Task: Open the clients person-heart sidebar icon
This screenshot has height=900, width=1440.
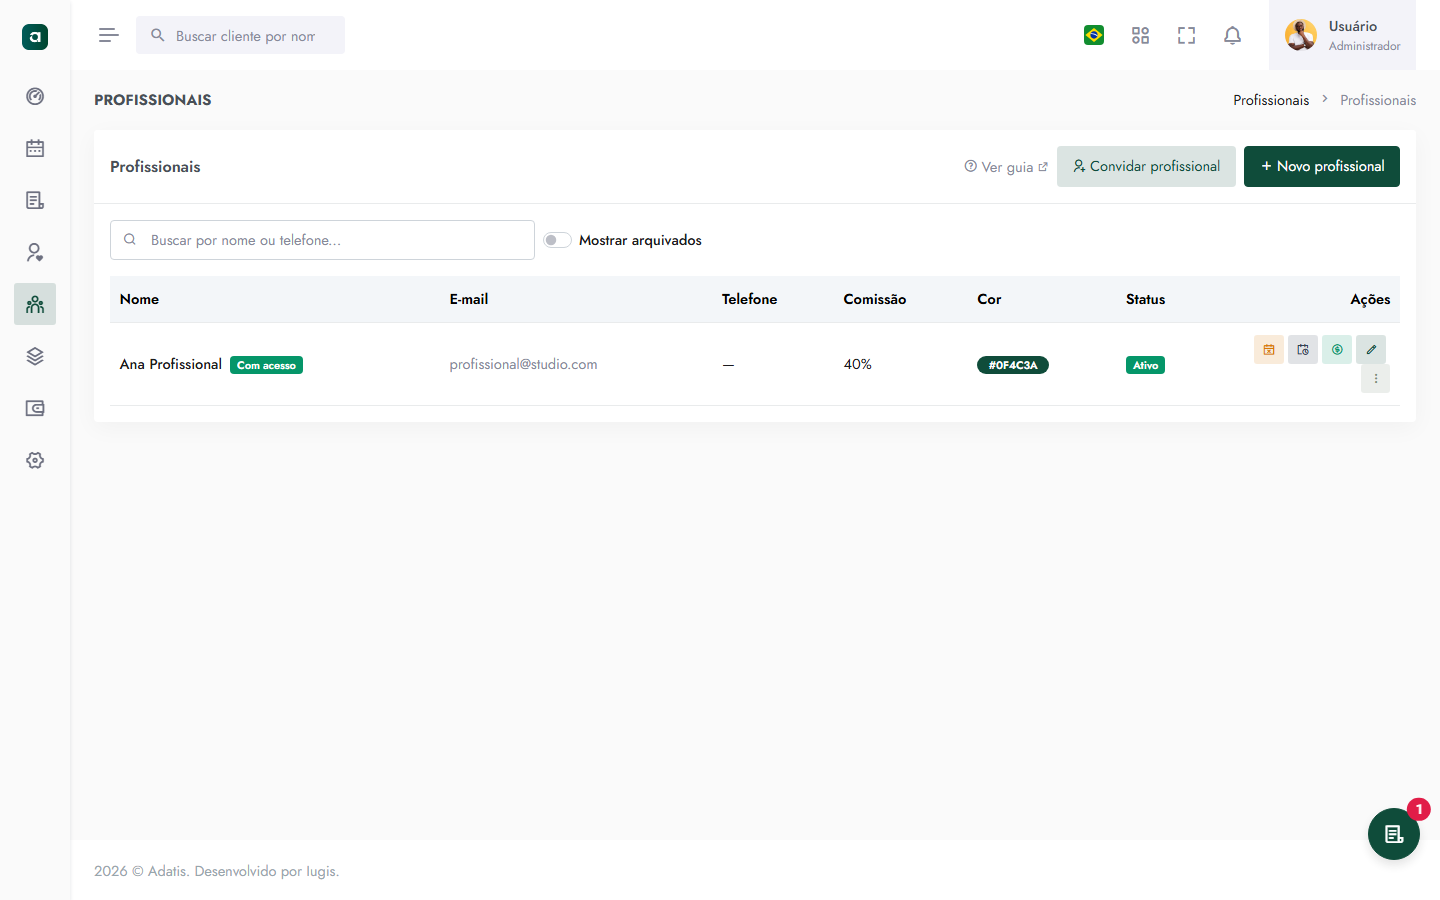Action: pyautogui.click(x=35, y=252)
